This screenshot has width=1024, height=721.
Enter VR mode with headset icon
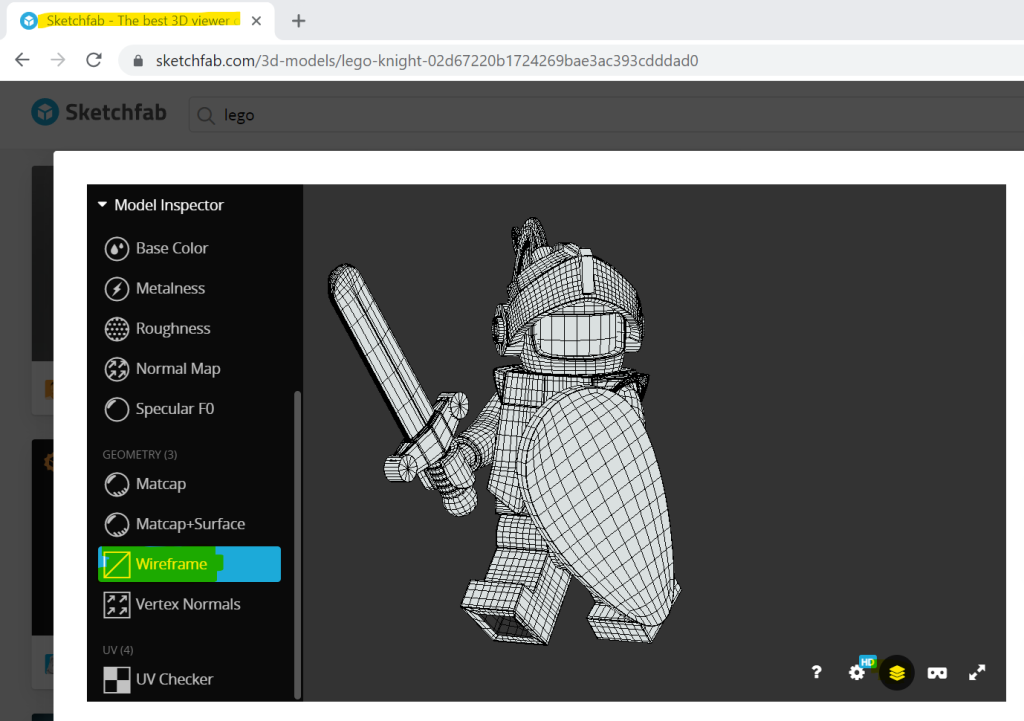click(937, 673)
